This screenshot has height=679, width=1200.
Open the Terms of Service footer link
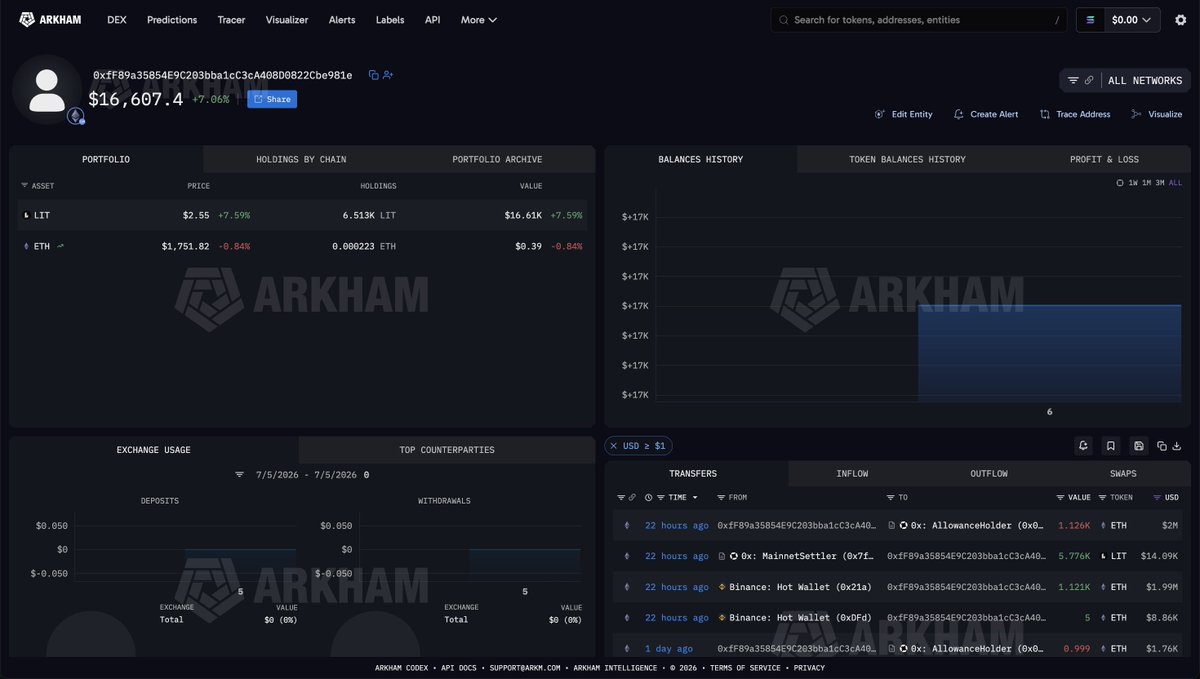tap(747, 668)
